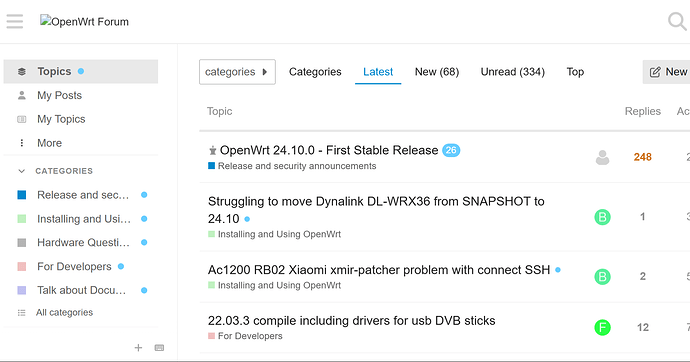Expand the More sidebar menu
690x362 pixels.
pyautogui.click(x=49, y=143)
